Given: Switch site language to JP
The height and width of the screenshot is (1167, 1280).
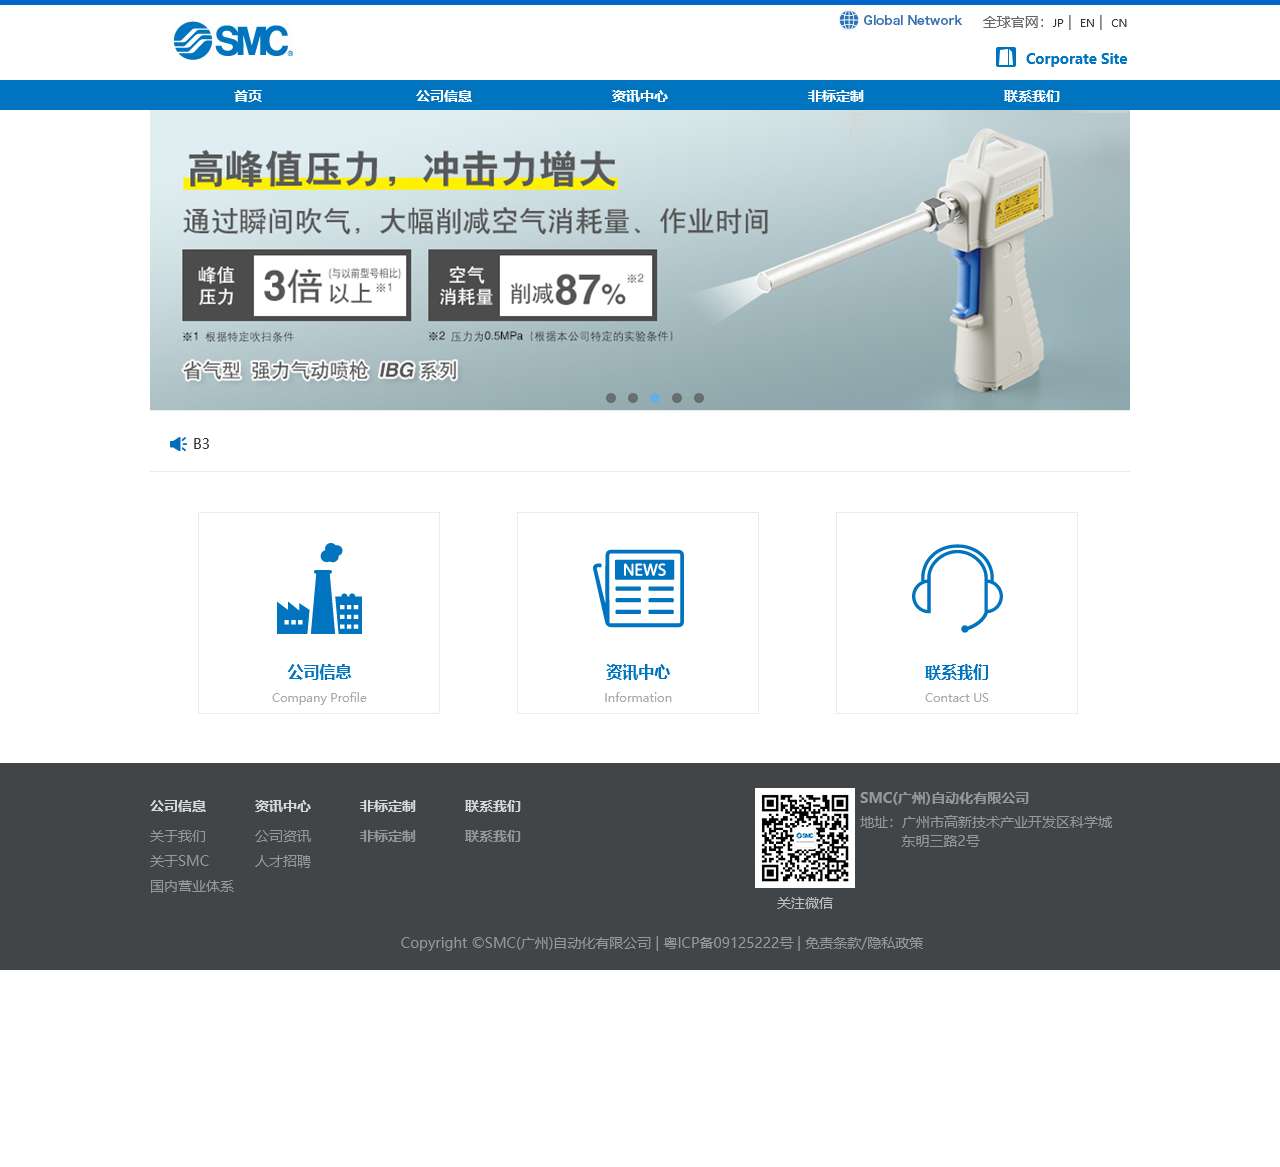Looking at the screenshot, I should coord(1058,23).
